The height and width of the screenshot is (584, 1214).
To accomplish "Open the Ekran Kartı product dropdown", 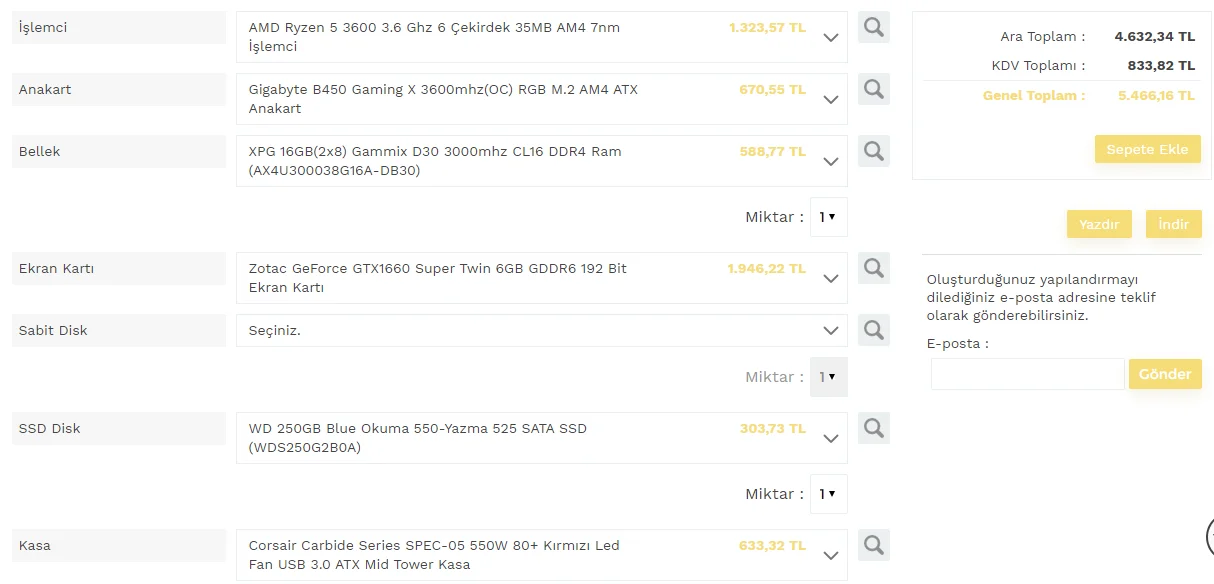I will pos(830,279).
